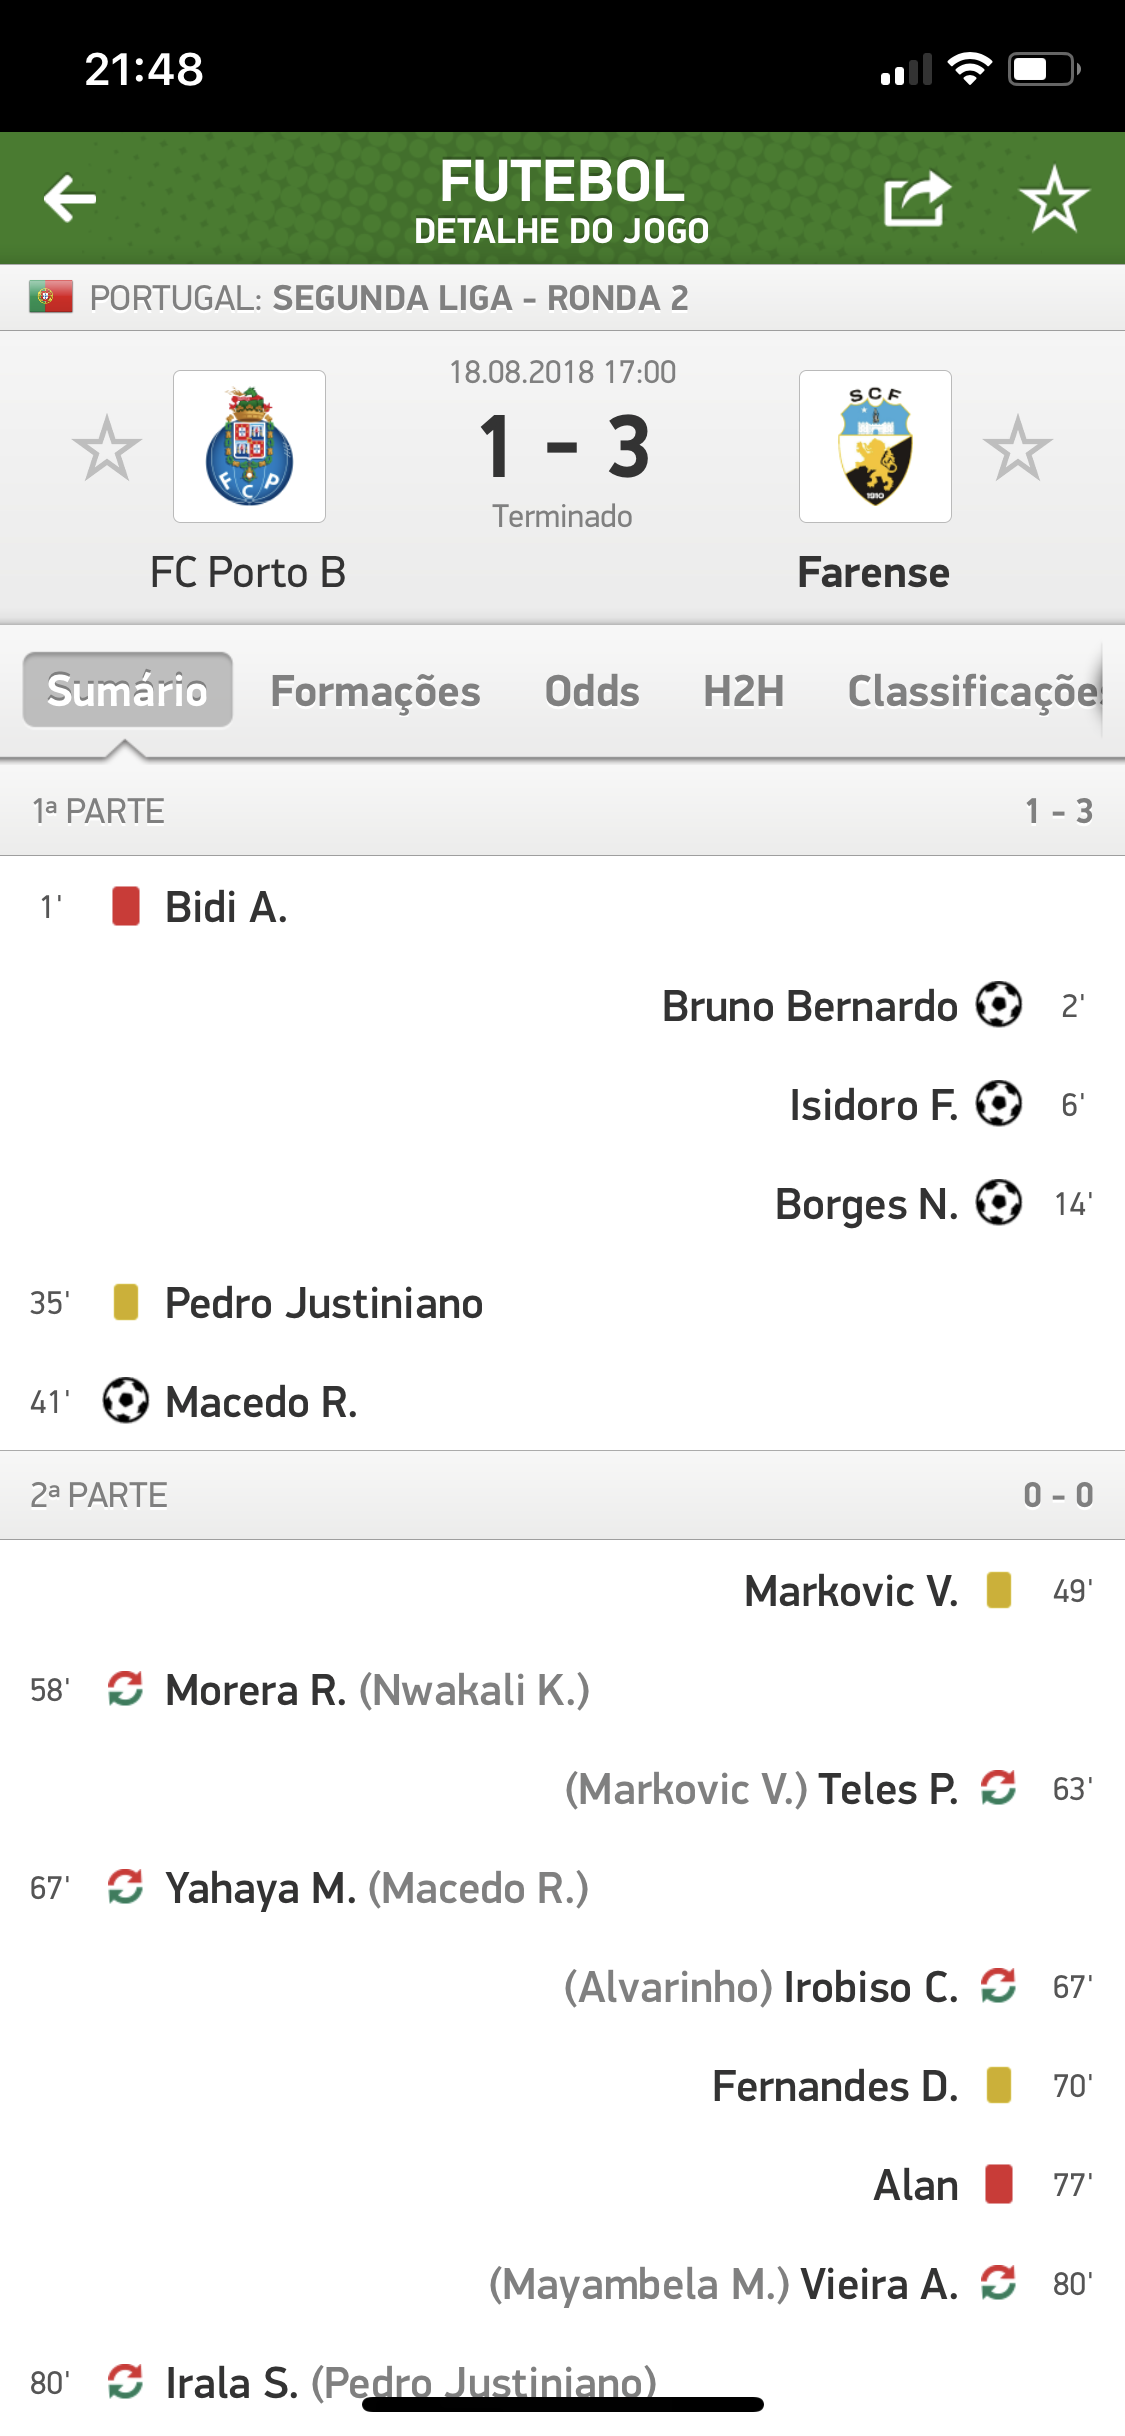Tap Bidi A. red card icon
This screenshot has height=2436, width=1125.
pos(126,906)
